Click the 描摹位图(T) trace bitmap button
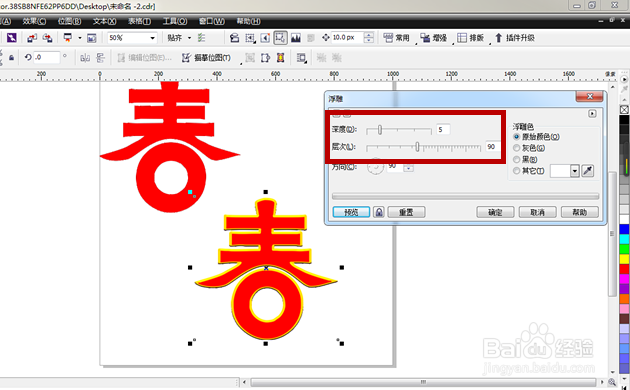 tap(207, 58)
